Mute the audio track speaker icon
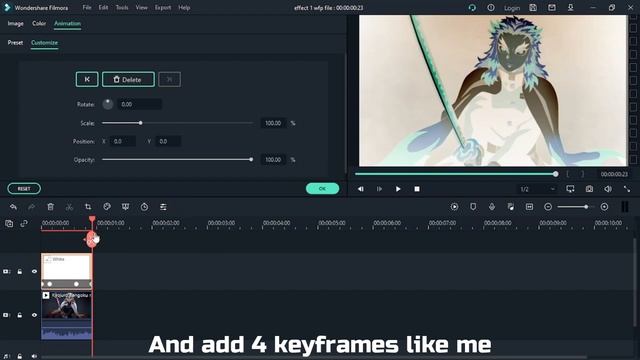The width and height of the screenshot is (640, 360). point(34,356)
